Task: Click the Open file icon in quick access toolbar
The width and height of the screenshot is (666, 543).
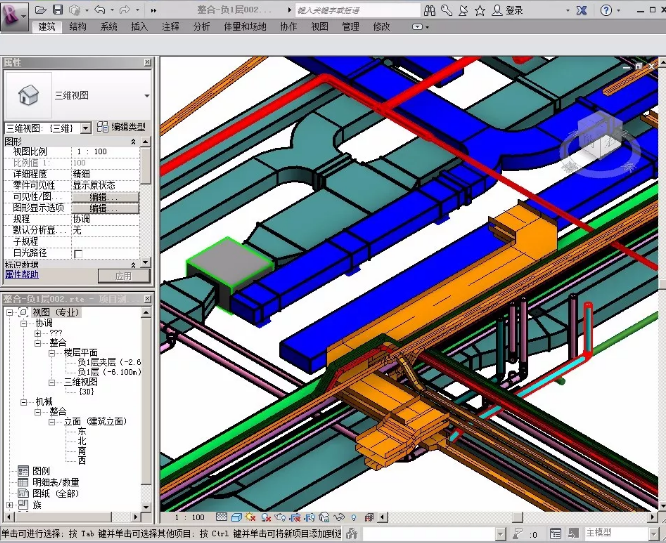Action: (40, 9)
